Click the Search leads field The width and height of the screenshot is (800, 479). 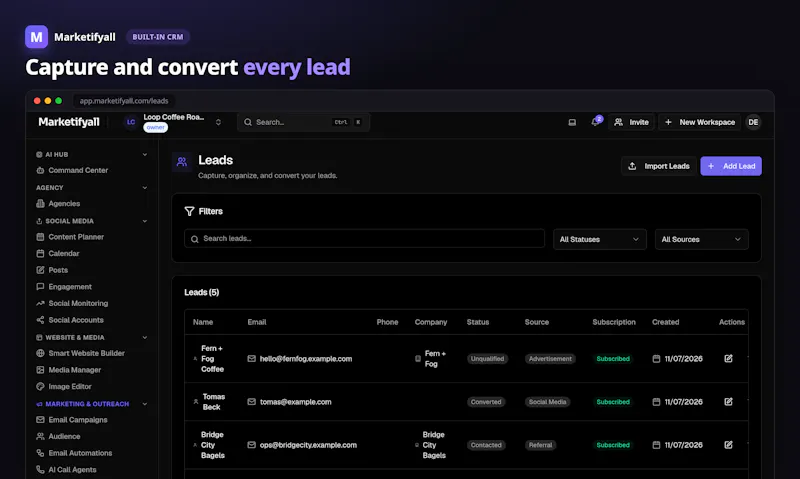[x=364, y=238]
